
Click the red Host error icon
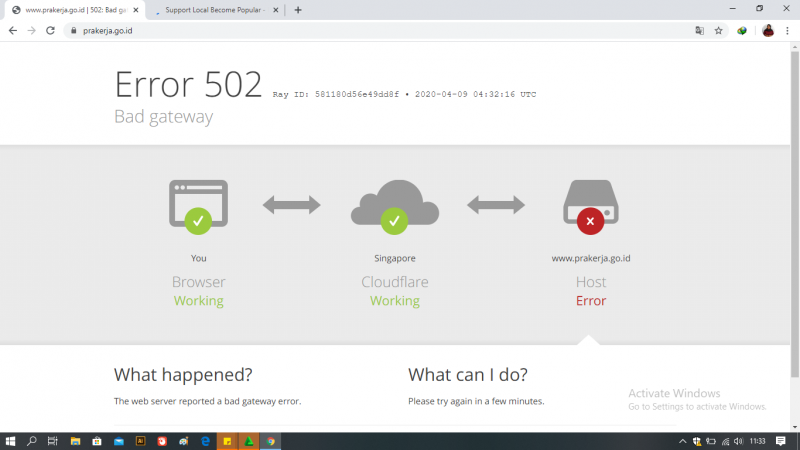(590, 220)
